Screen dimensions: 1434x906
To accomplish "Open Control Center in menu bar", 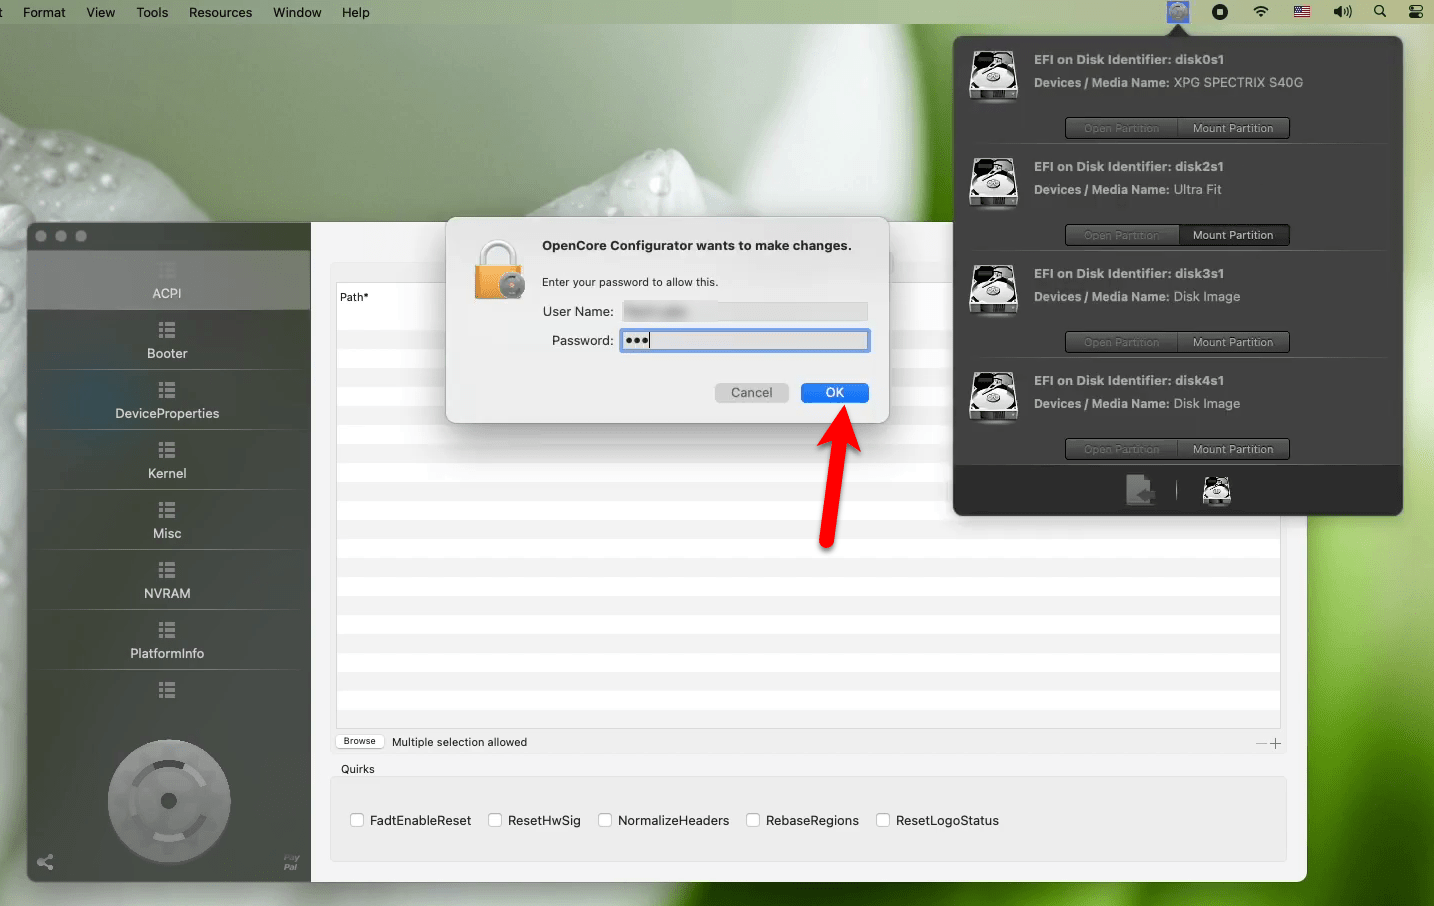I will [x=1416, y=12].
